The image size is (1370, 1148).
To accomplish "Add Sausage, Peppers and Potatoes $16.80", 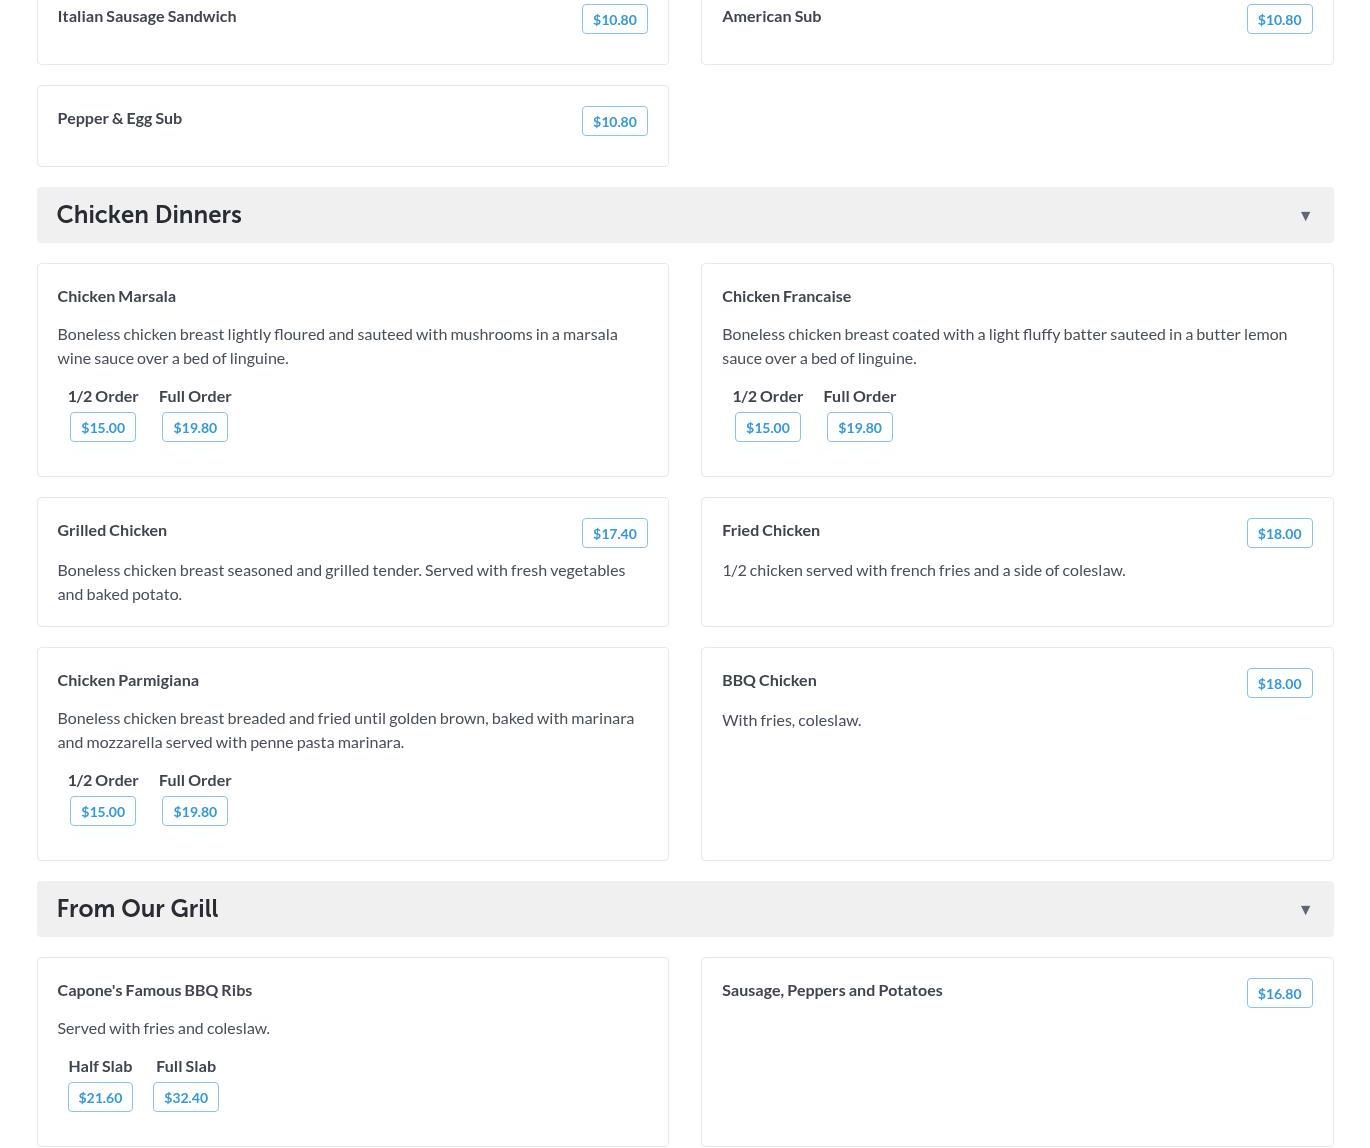I will click(x=1279, y=994).
